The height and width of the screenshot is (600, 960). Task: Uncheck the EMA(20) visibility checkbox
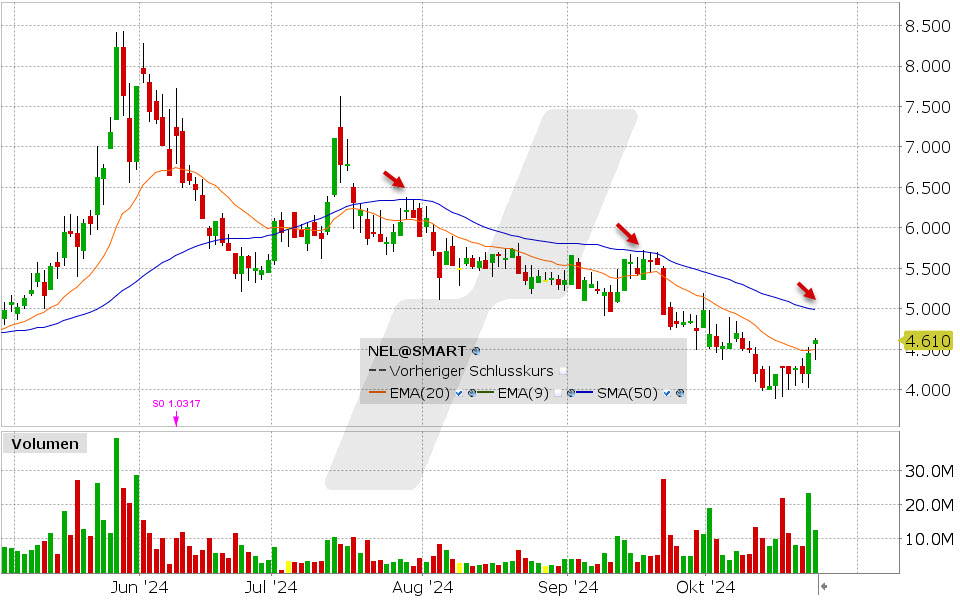pyautogui.click(x=459, y=393)
